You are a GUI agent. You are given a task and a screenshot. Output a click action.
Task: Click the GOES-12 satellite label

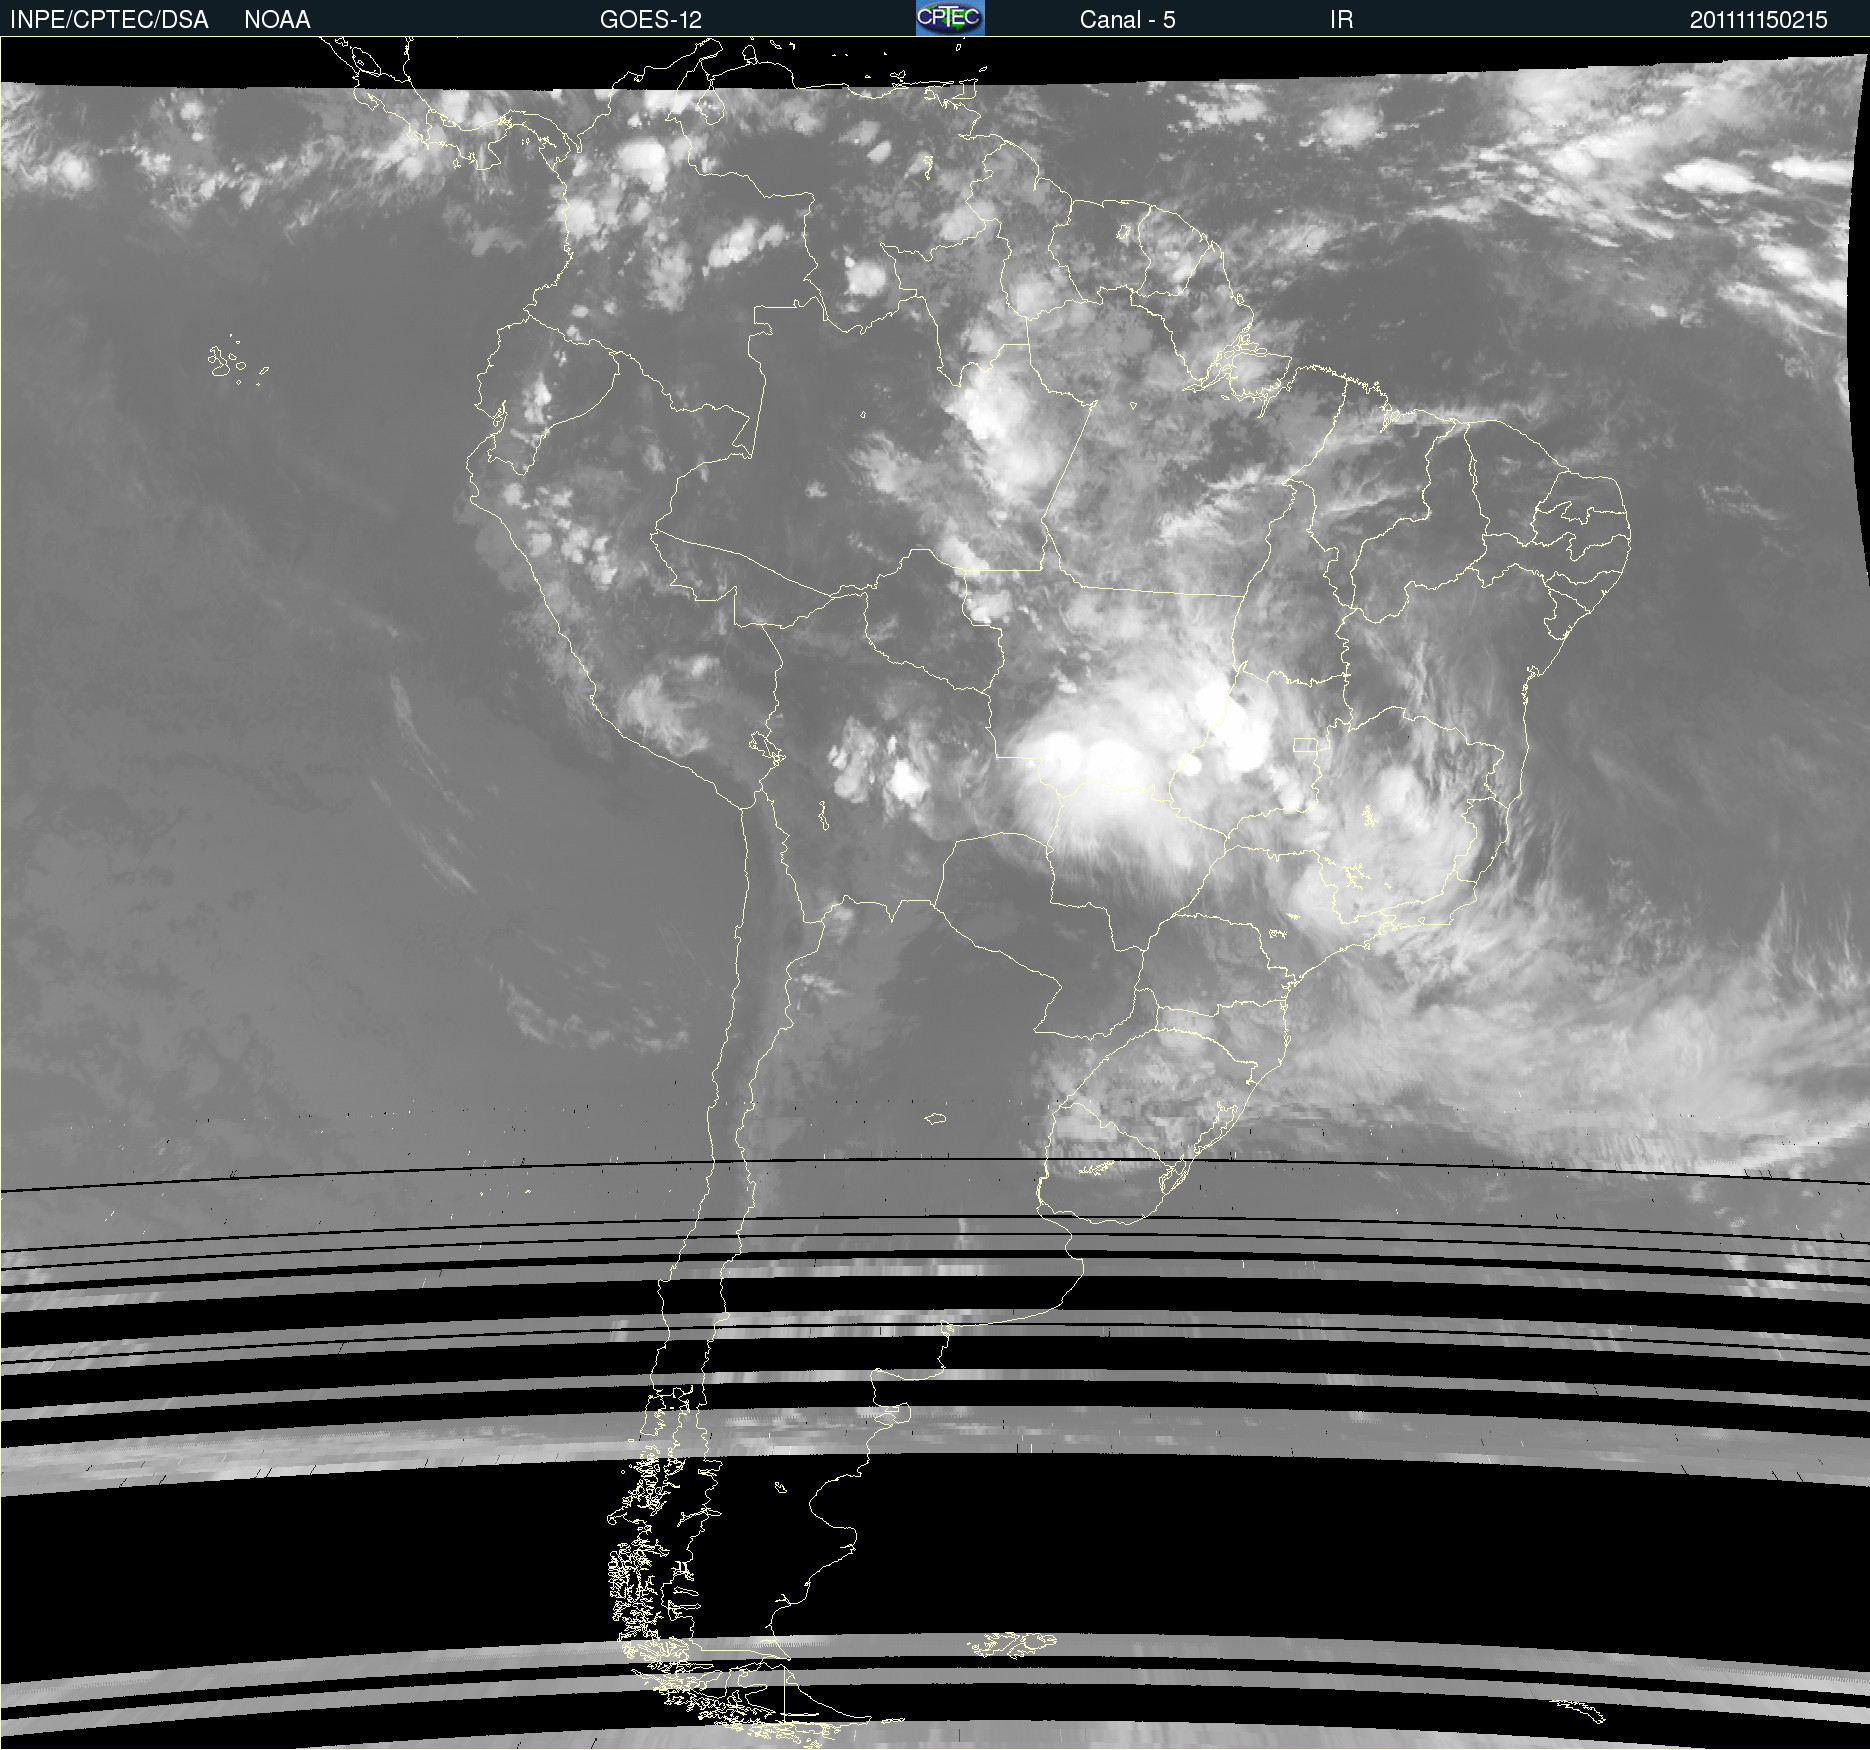pos(651,20)
